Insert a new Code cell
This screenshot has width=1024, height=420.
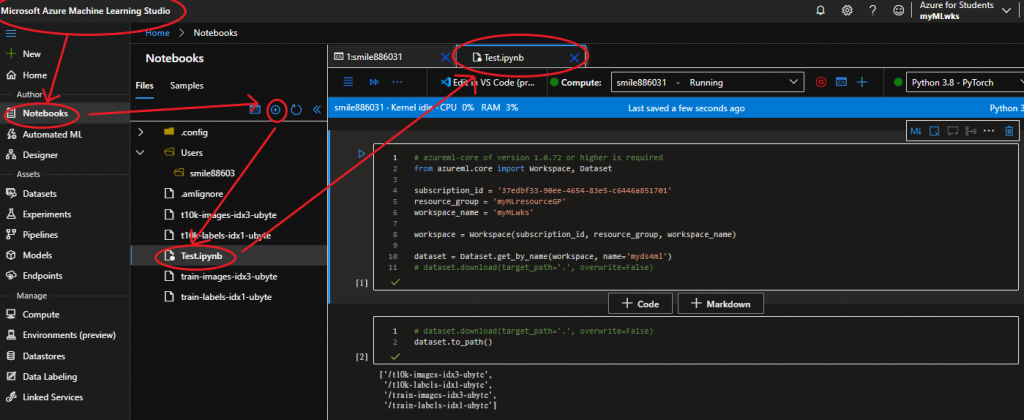640,304
